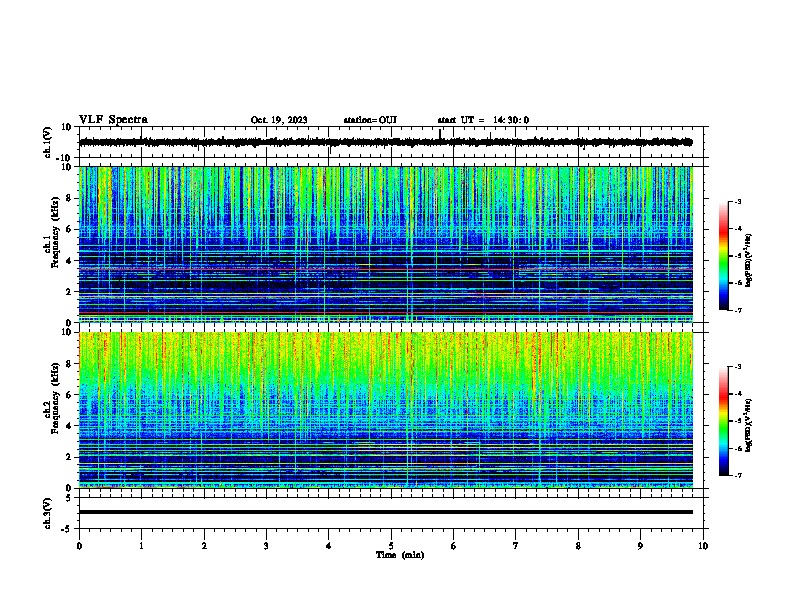
Task: Click the "5" tick on ch.3(V) axis
Action: coord(69,498)
